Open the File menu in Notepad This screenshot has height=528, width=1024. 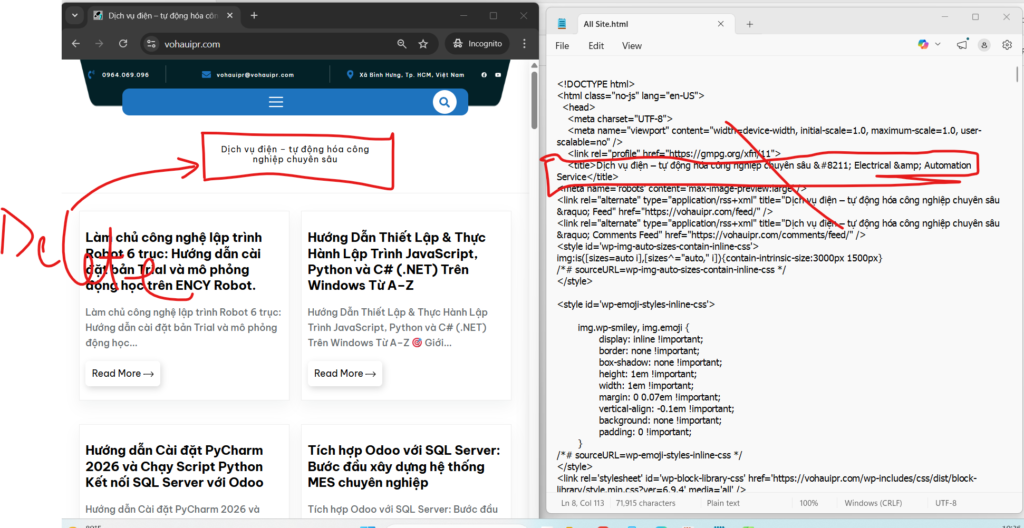[x=562, y=46]
